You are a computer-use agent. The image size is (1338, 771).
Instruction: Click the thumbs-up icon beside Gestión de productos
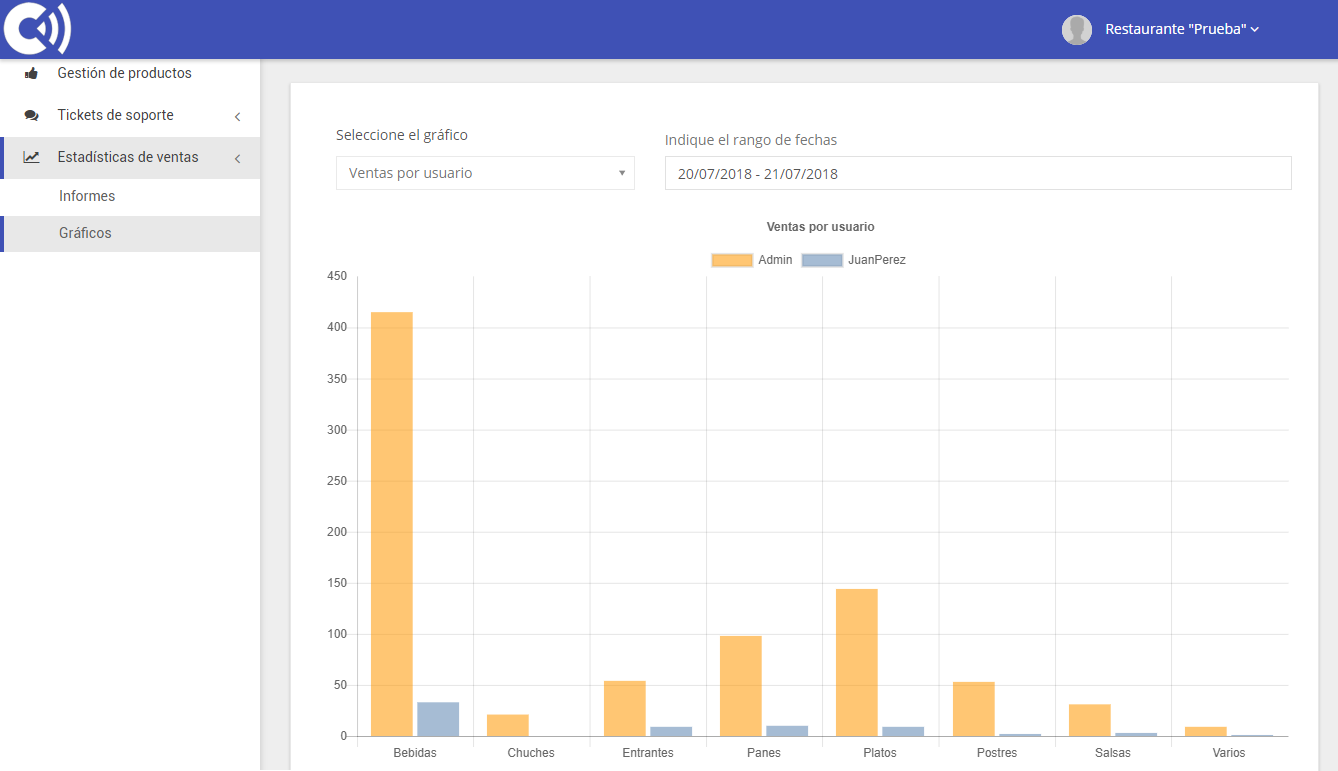click(29, 72)
